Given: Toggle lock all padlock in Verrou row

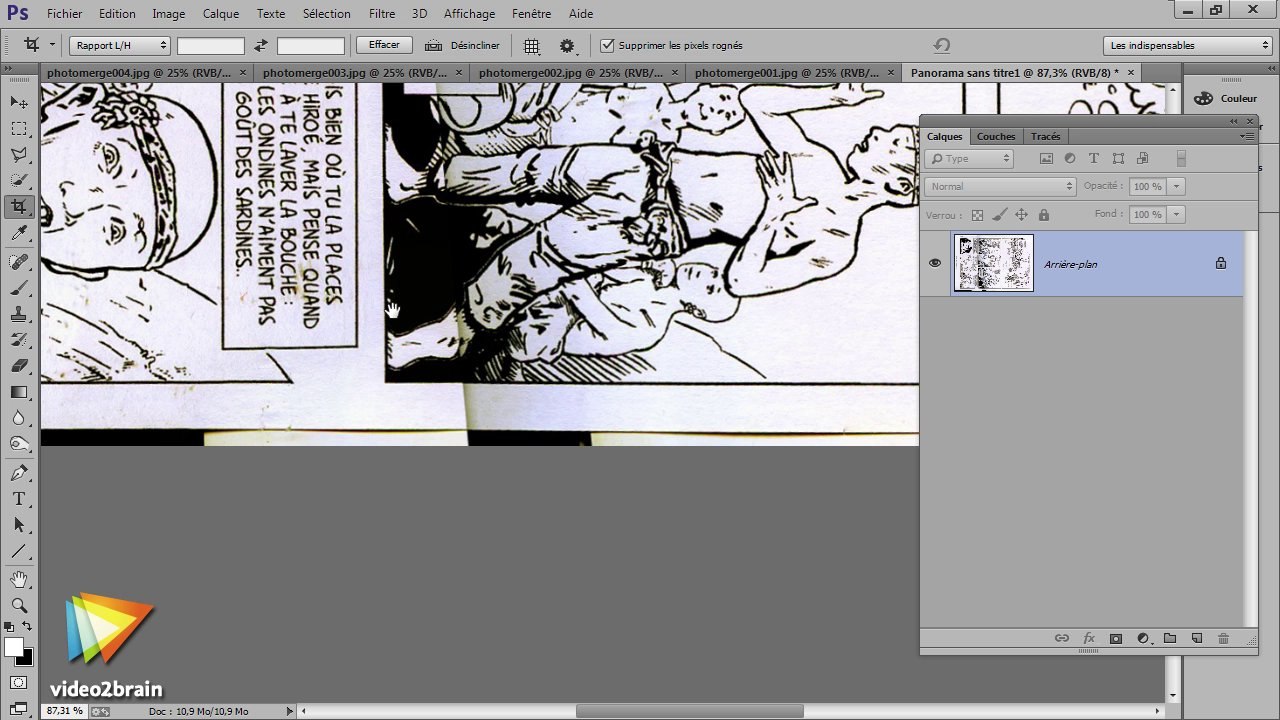Looking at the screenshot, I should click(1044, 215).
